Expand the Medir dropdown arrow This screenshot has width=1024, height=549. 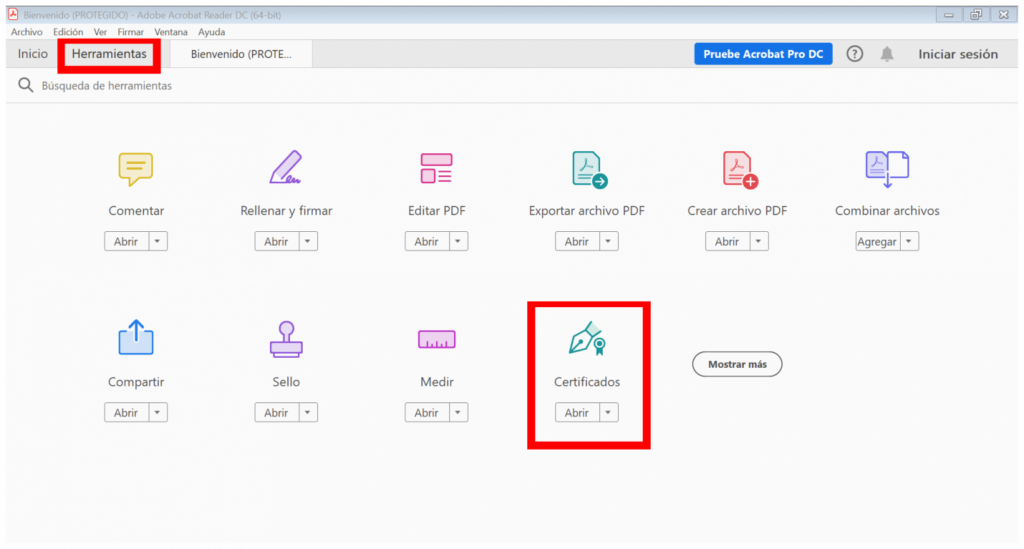[x=458, y=413]
